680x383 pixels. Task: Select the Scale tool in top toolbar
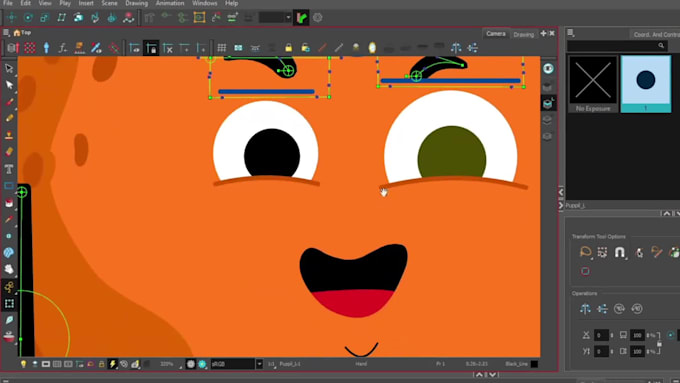pos(45,18)
